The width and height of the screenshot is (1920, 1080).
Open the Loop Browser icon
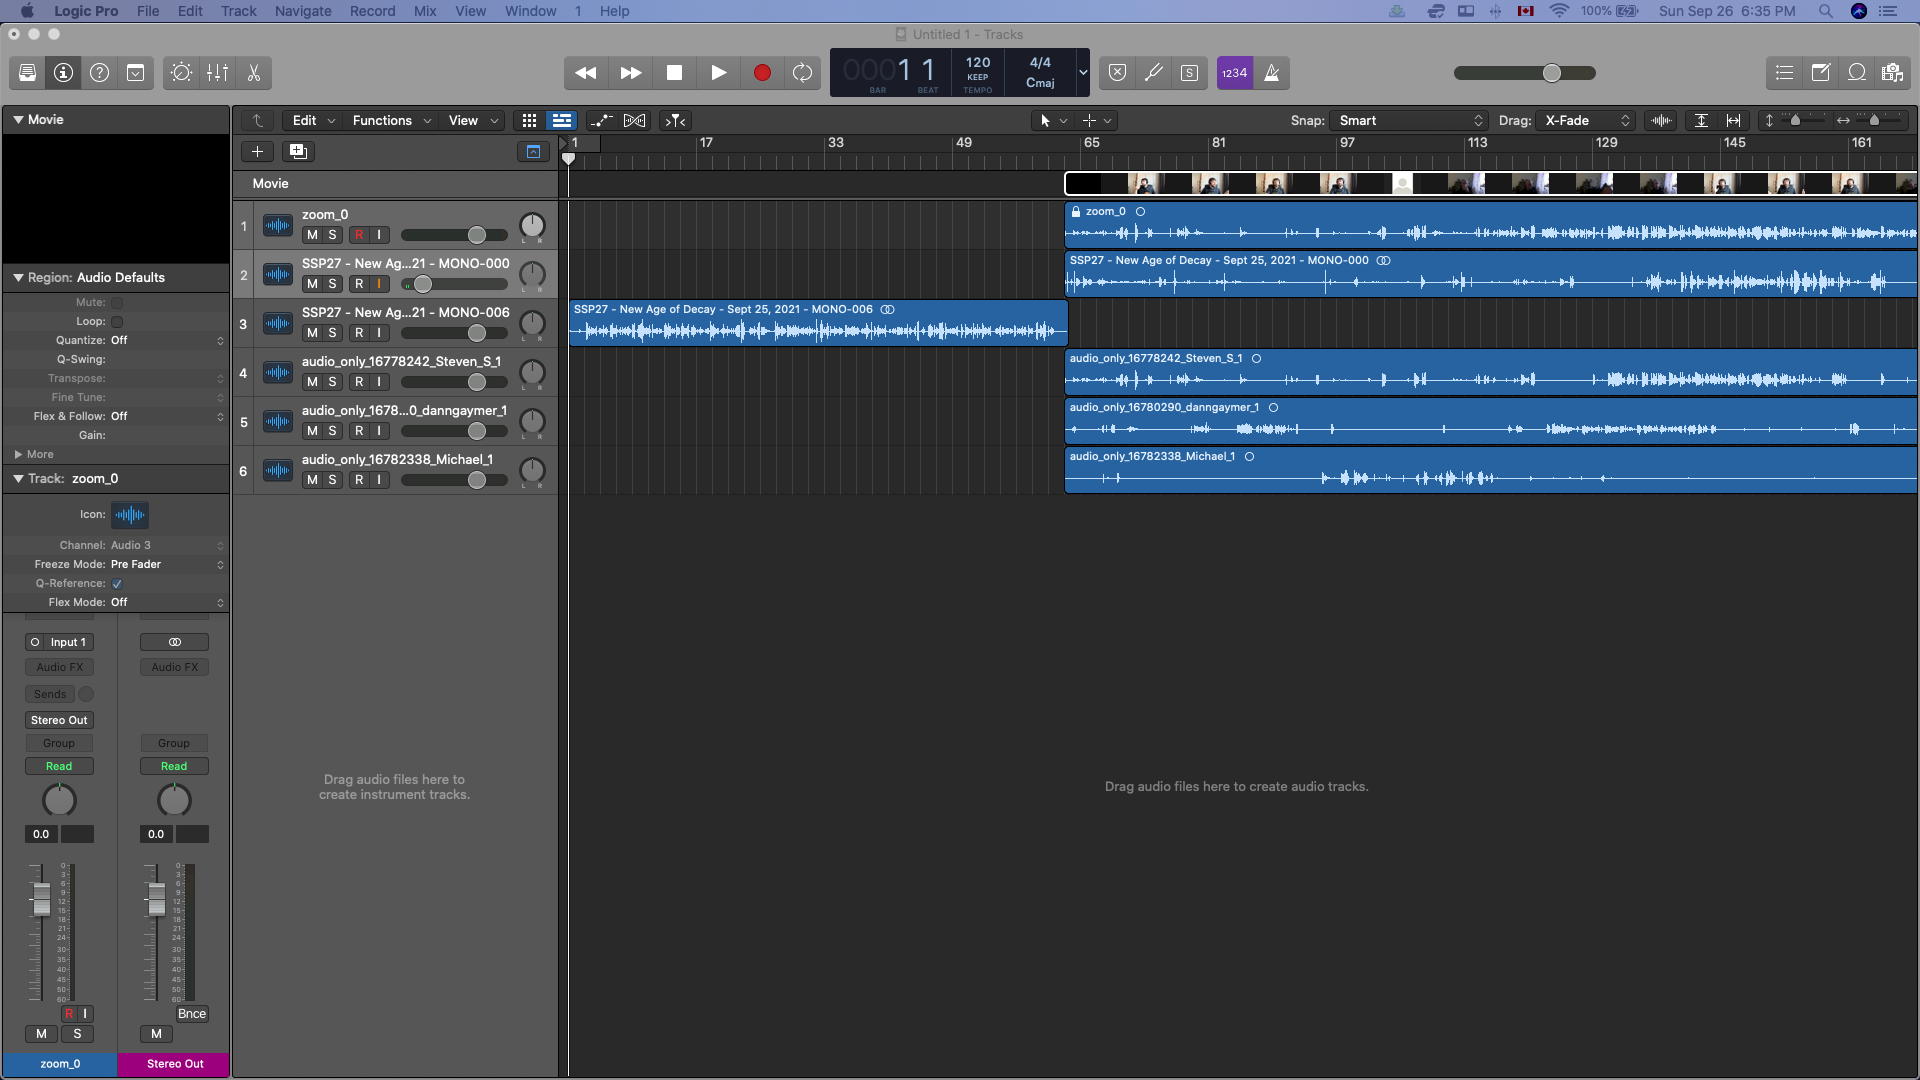pyautogui.click(x=1856, y=73)
